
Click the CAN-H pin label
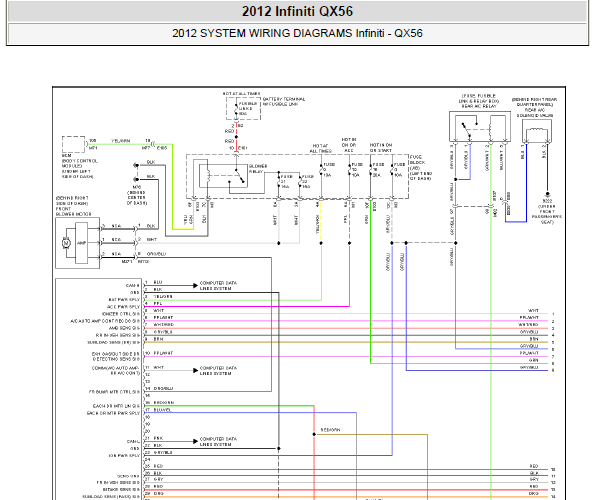click(x=133, y=285)
